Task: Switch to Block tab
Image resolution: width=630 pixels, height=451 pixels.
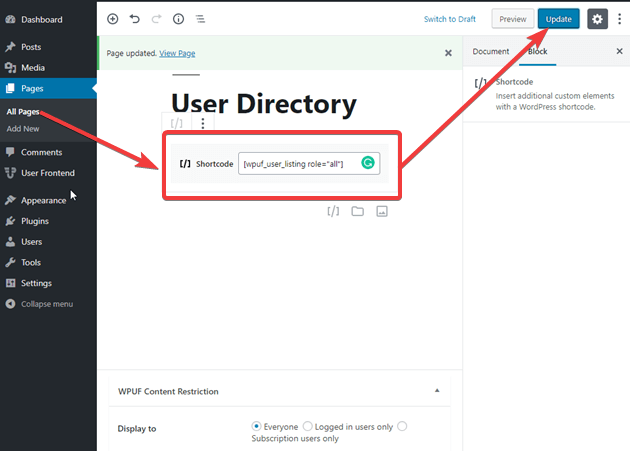Action: point(538,51)
